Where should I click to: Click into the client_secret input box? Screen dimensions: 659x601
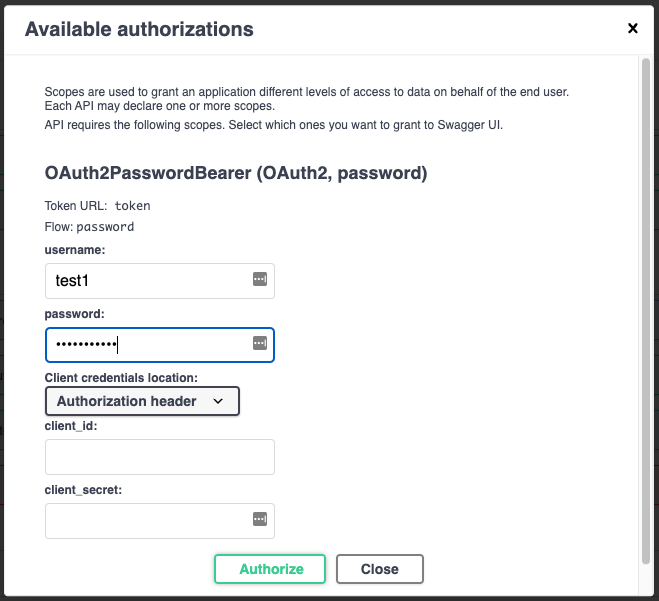point(145,521)
